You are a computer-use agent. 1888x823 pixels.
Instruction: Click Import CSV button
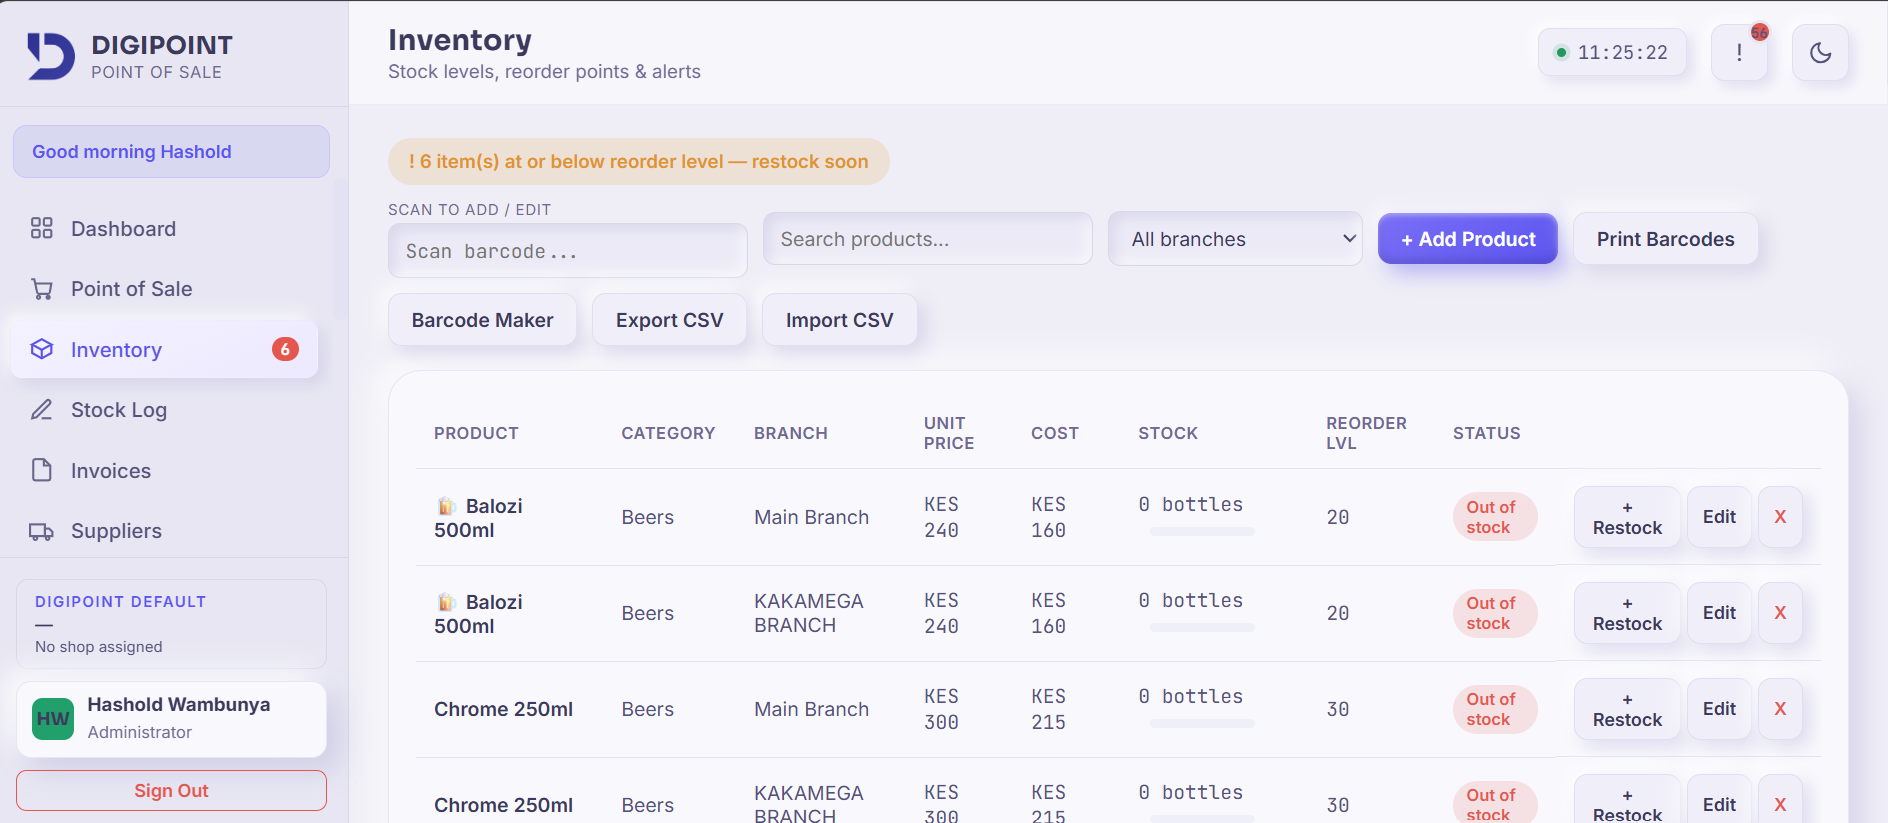839,320
